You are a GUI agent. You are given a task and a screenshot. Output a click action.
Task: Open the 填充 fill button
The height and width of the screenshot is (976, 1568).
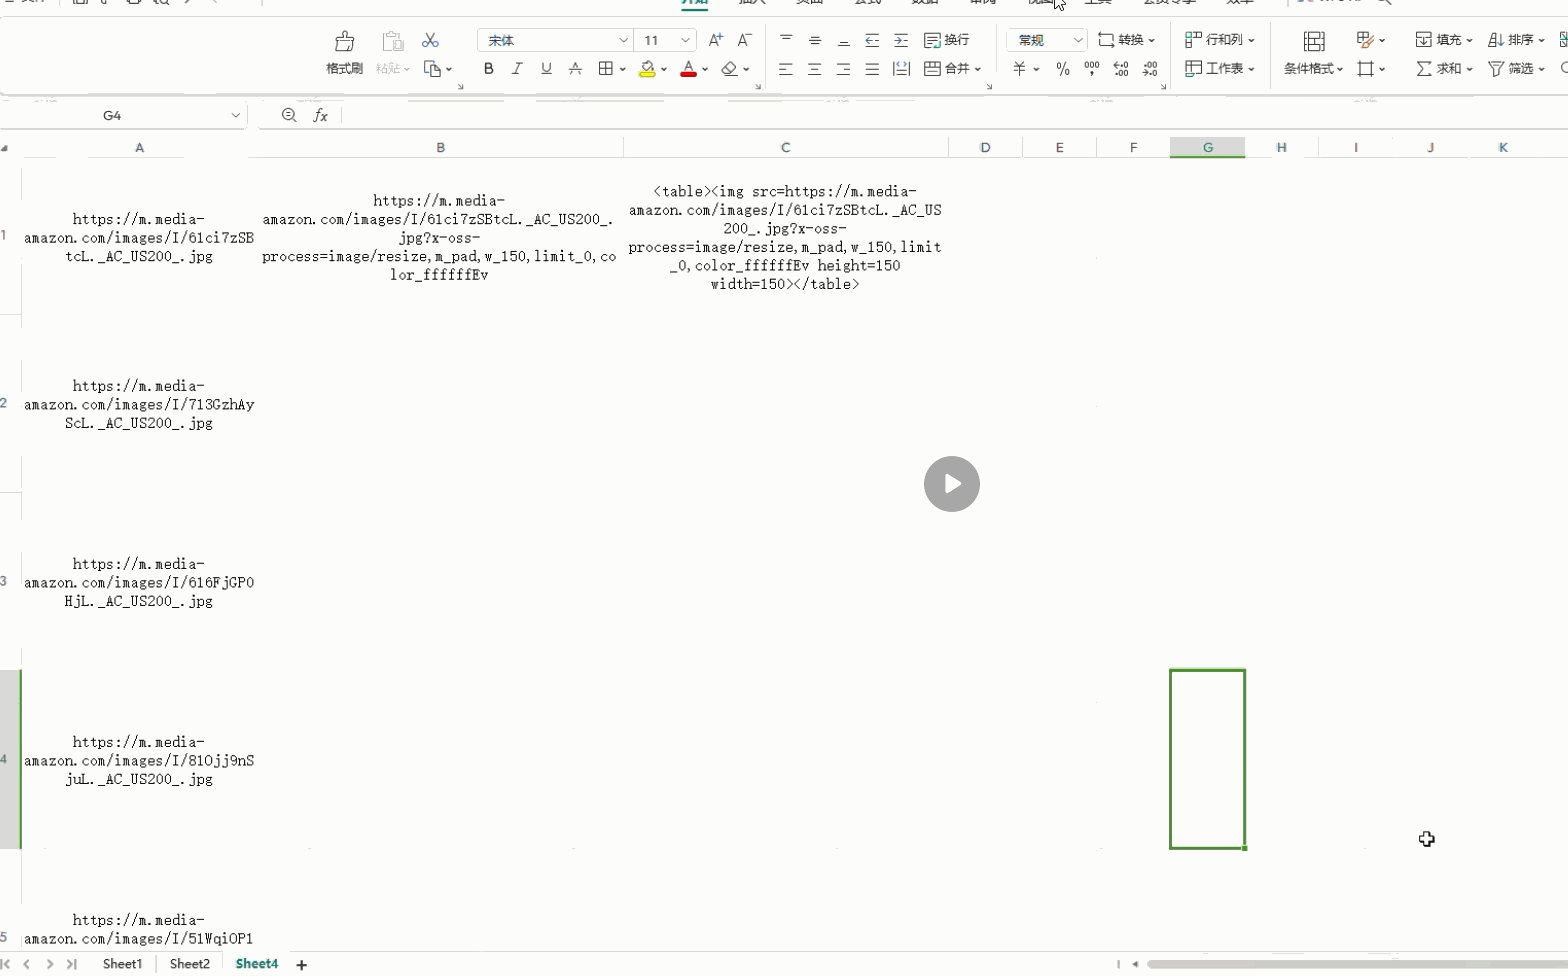[x=1444, y=40]
